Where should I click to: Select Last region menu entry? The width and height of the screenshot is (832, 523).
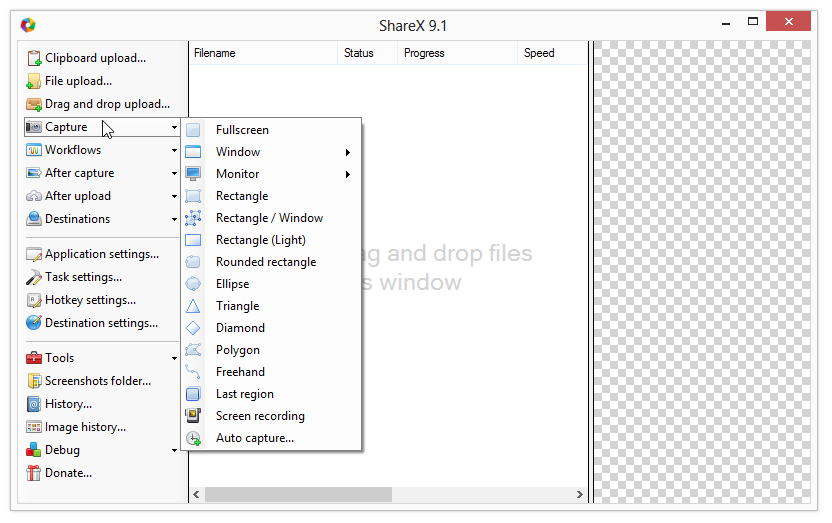271,394
